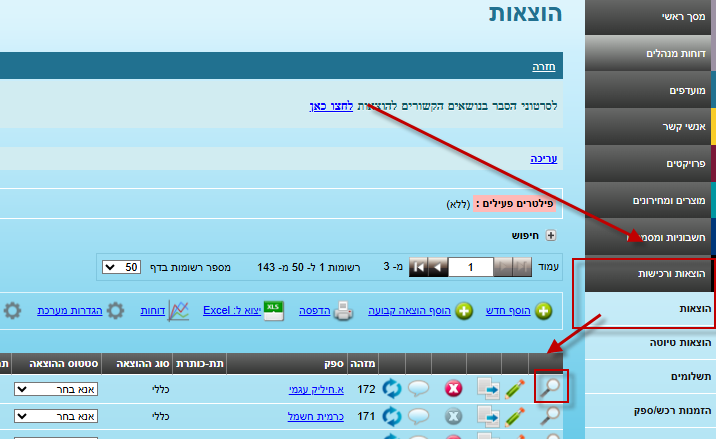
Task: Select מועדפים in the sidebar menu
Action: click(649, 90)
